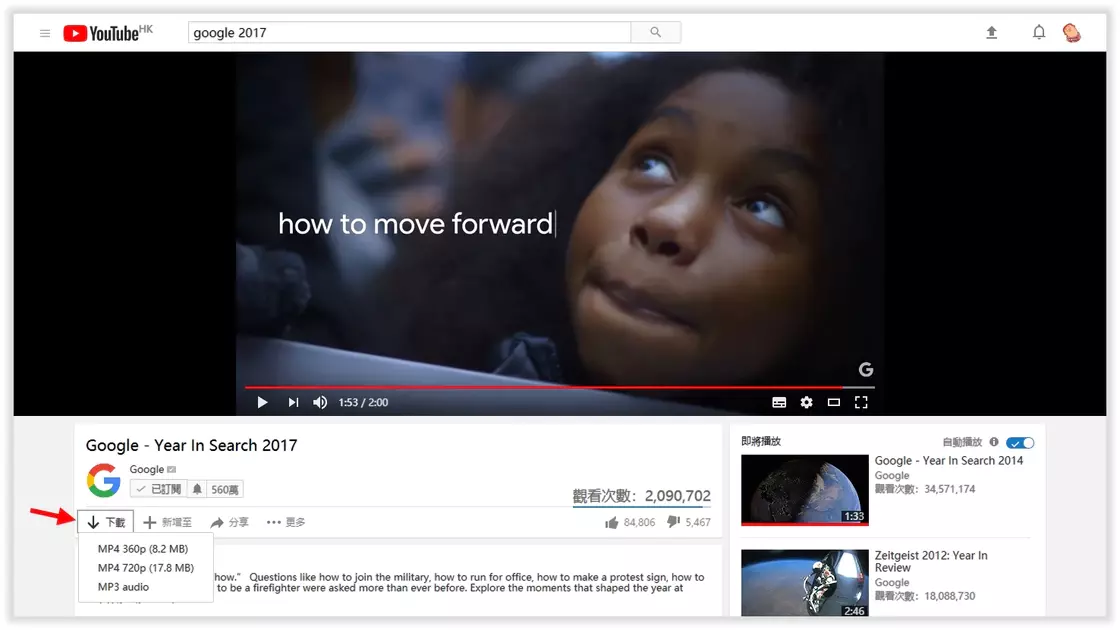The image size is (1120, 630).
Task: Open the add to (新增至) option
Action: [167, 522]
